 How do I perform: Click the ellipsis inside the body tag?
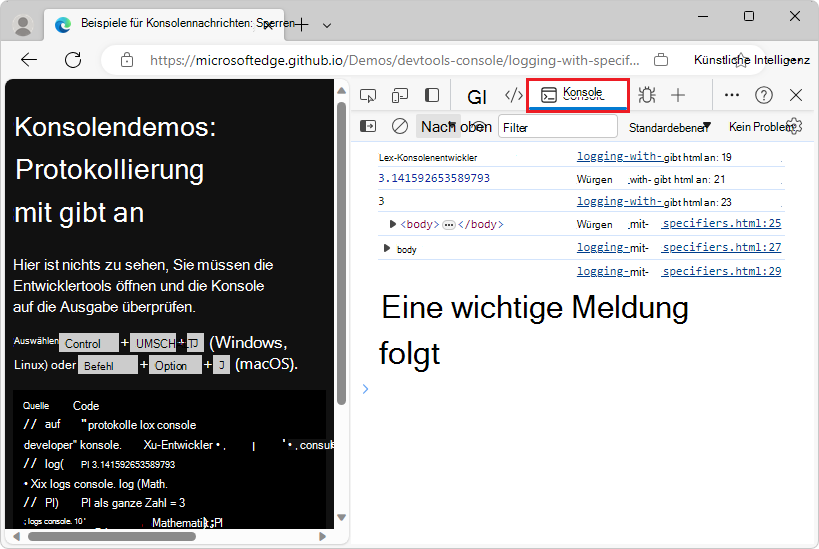tap(449, 225)
